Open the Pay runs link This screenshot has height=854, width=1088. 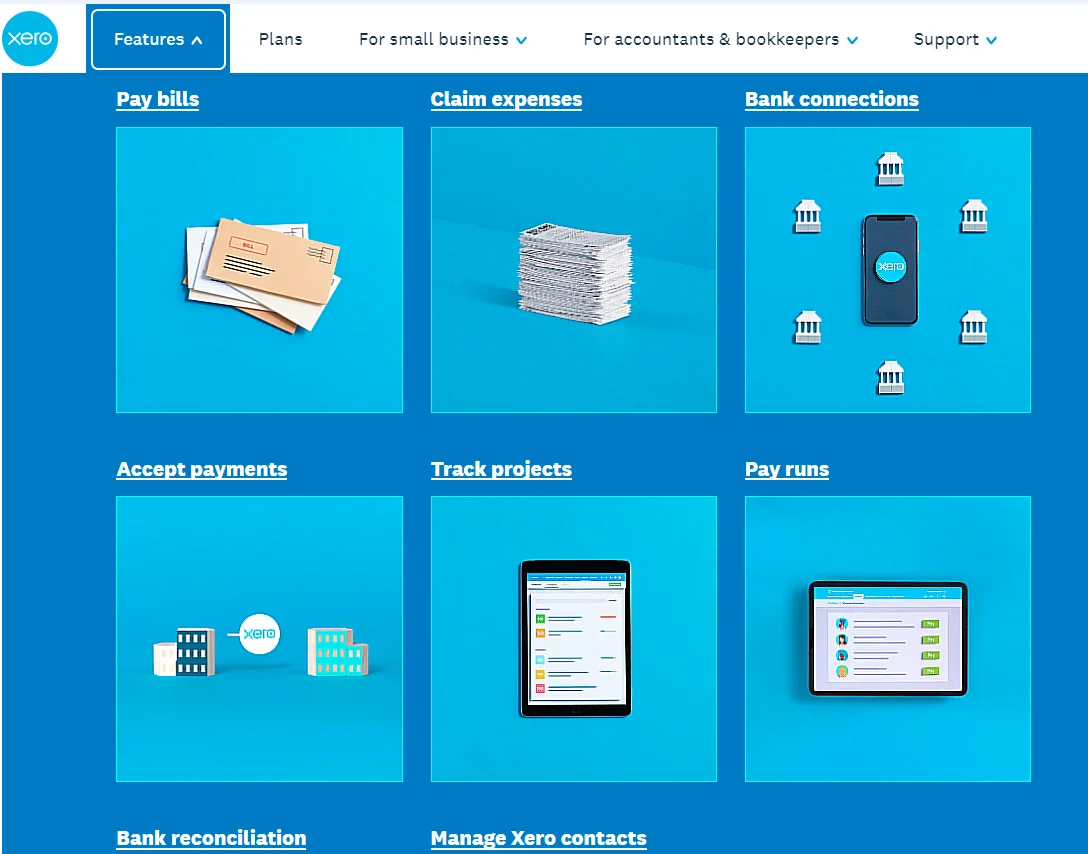[x=787, y=470]
